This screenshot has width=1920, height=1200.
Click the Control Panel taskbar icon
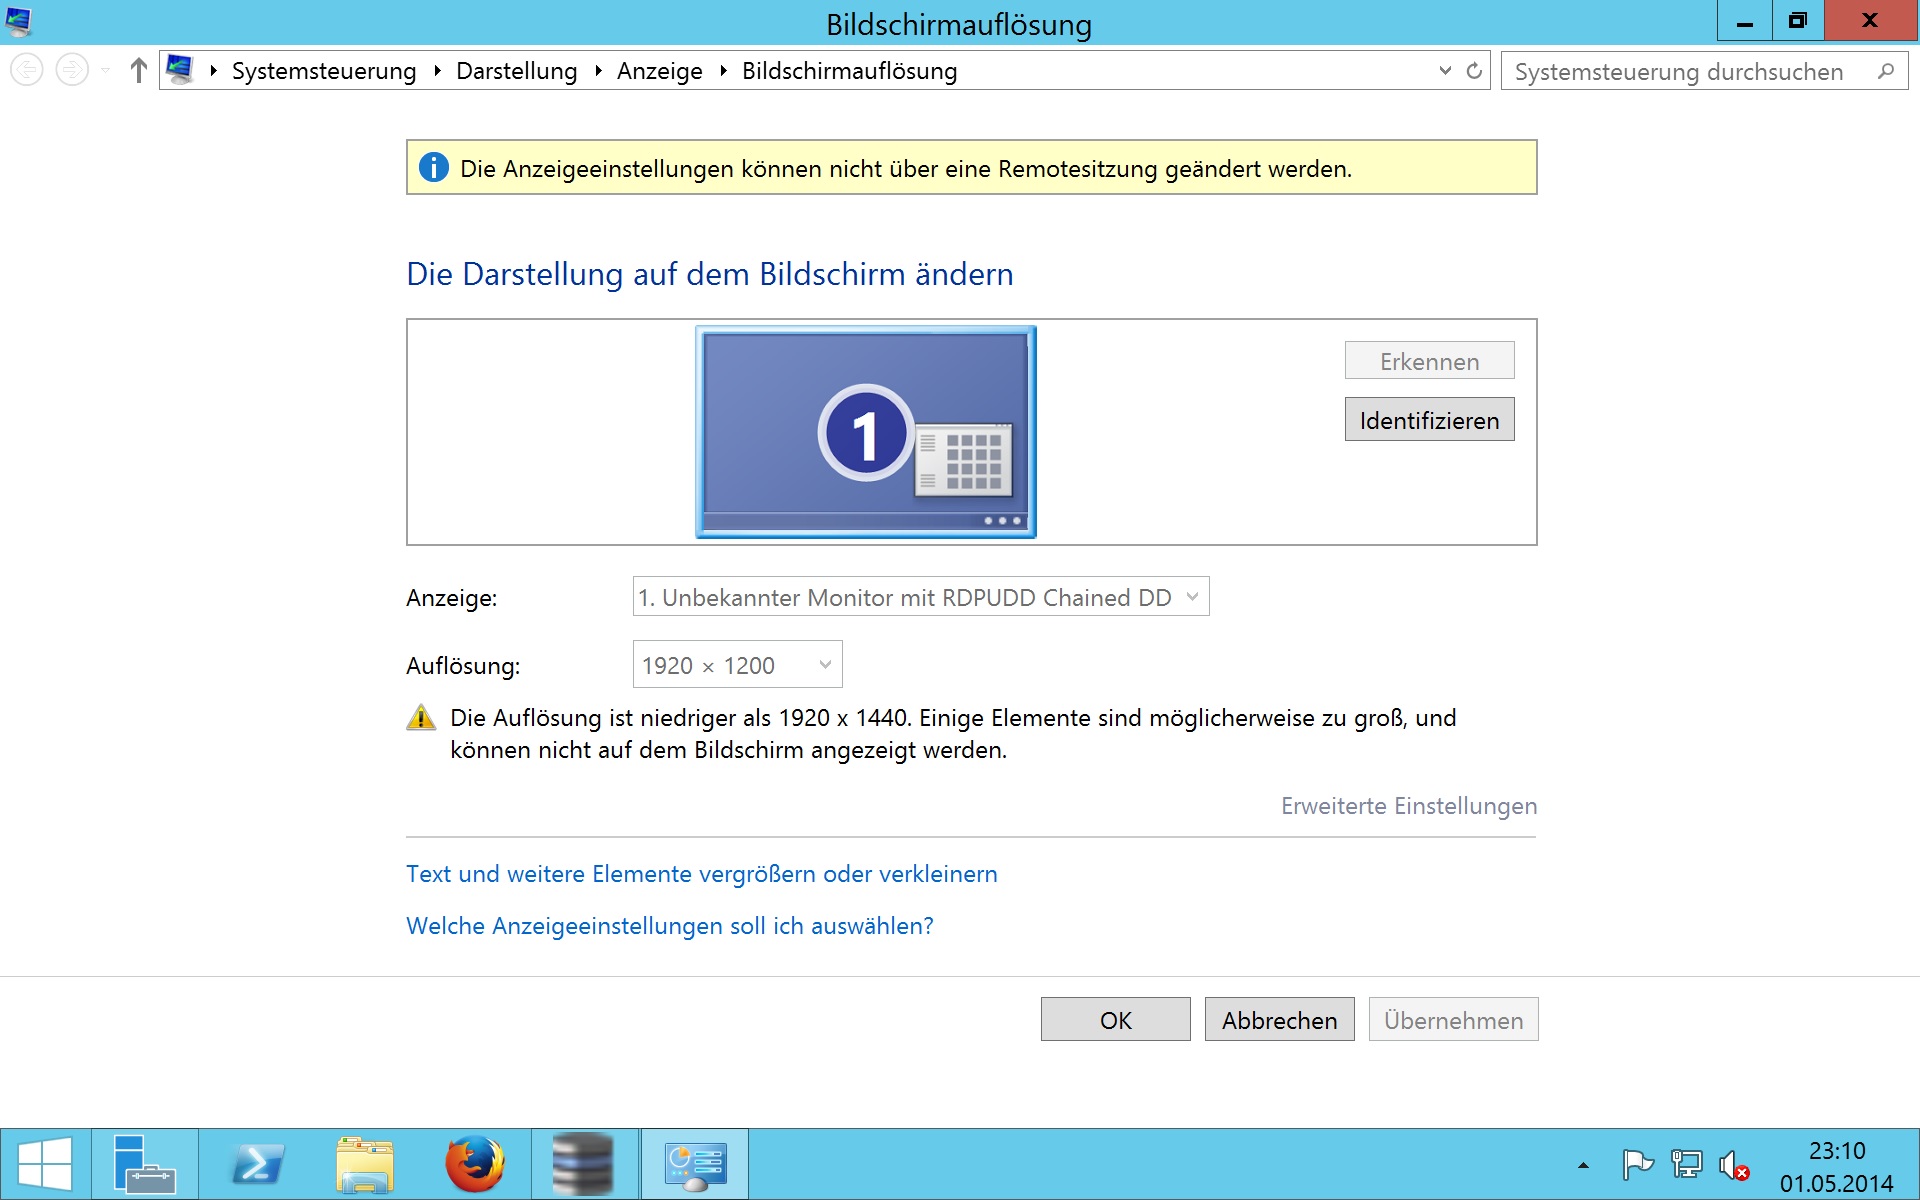694,1164
